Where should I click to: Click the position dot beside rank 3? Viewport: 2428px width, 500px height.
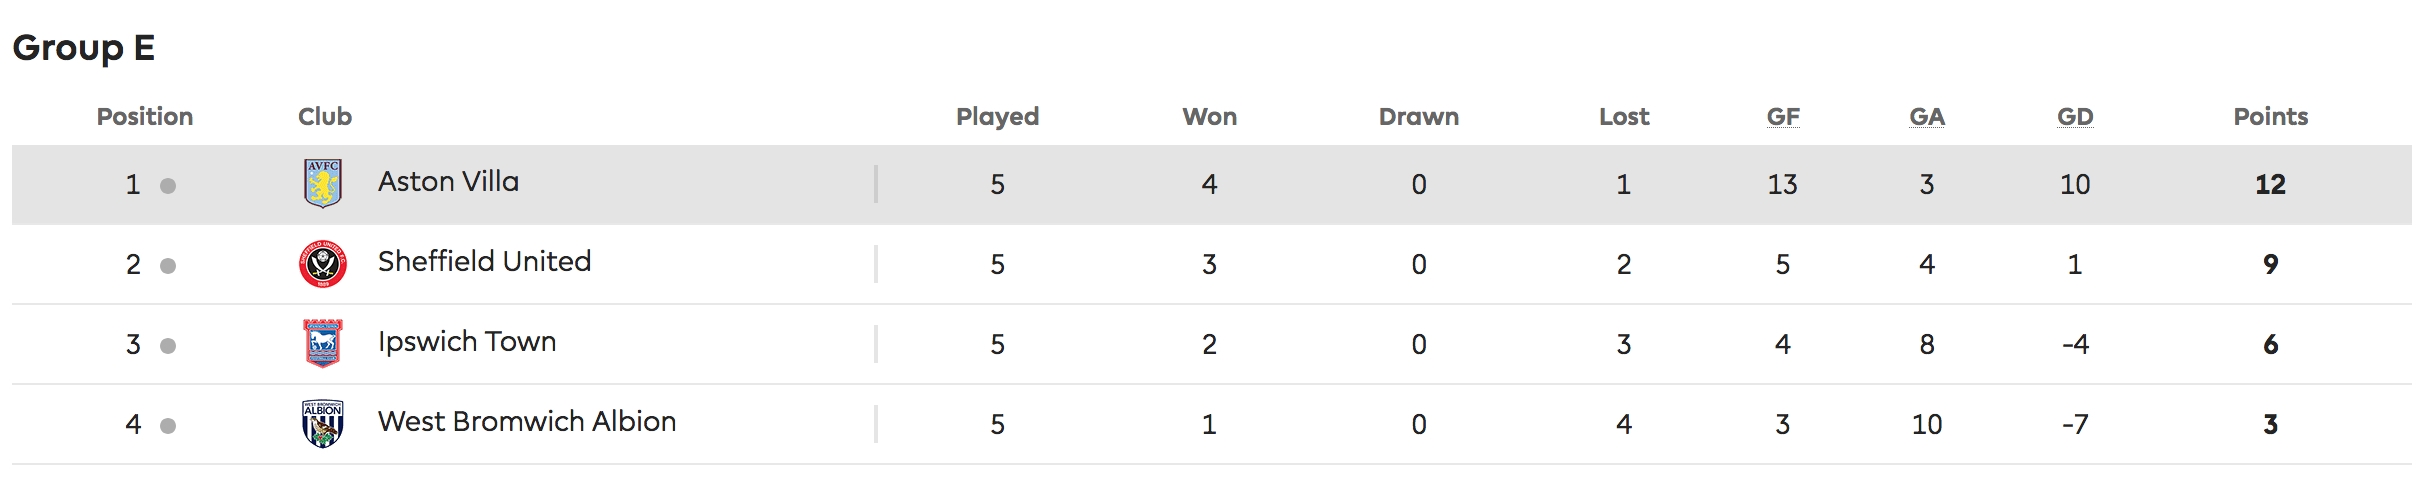point(168,346)
